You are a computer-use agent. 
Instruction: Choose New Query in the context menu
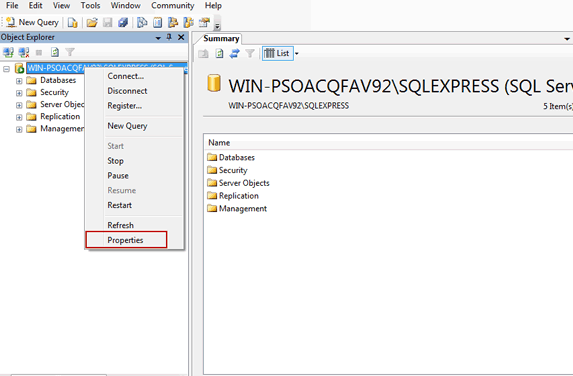coord(127,126)
